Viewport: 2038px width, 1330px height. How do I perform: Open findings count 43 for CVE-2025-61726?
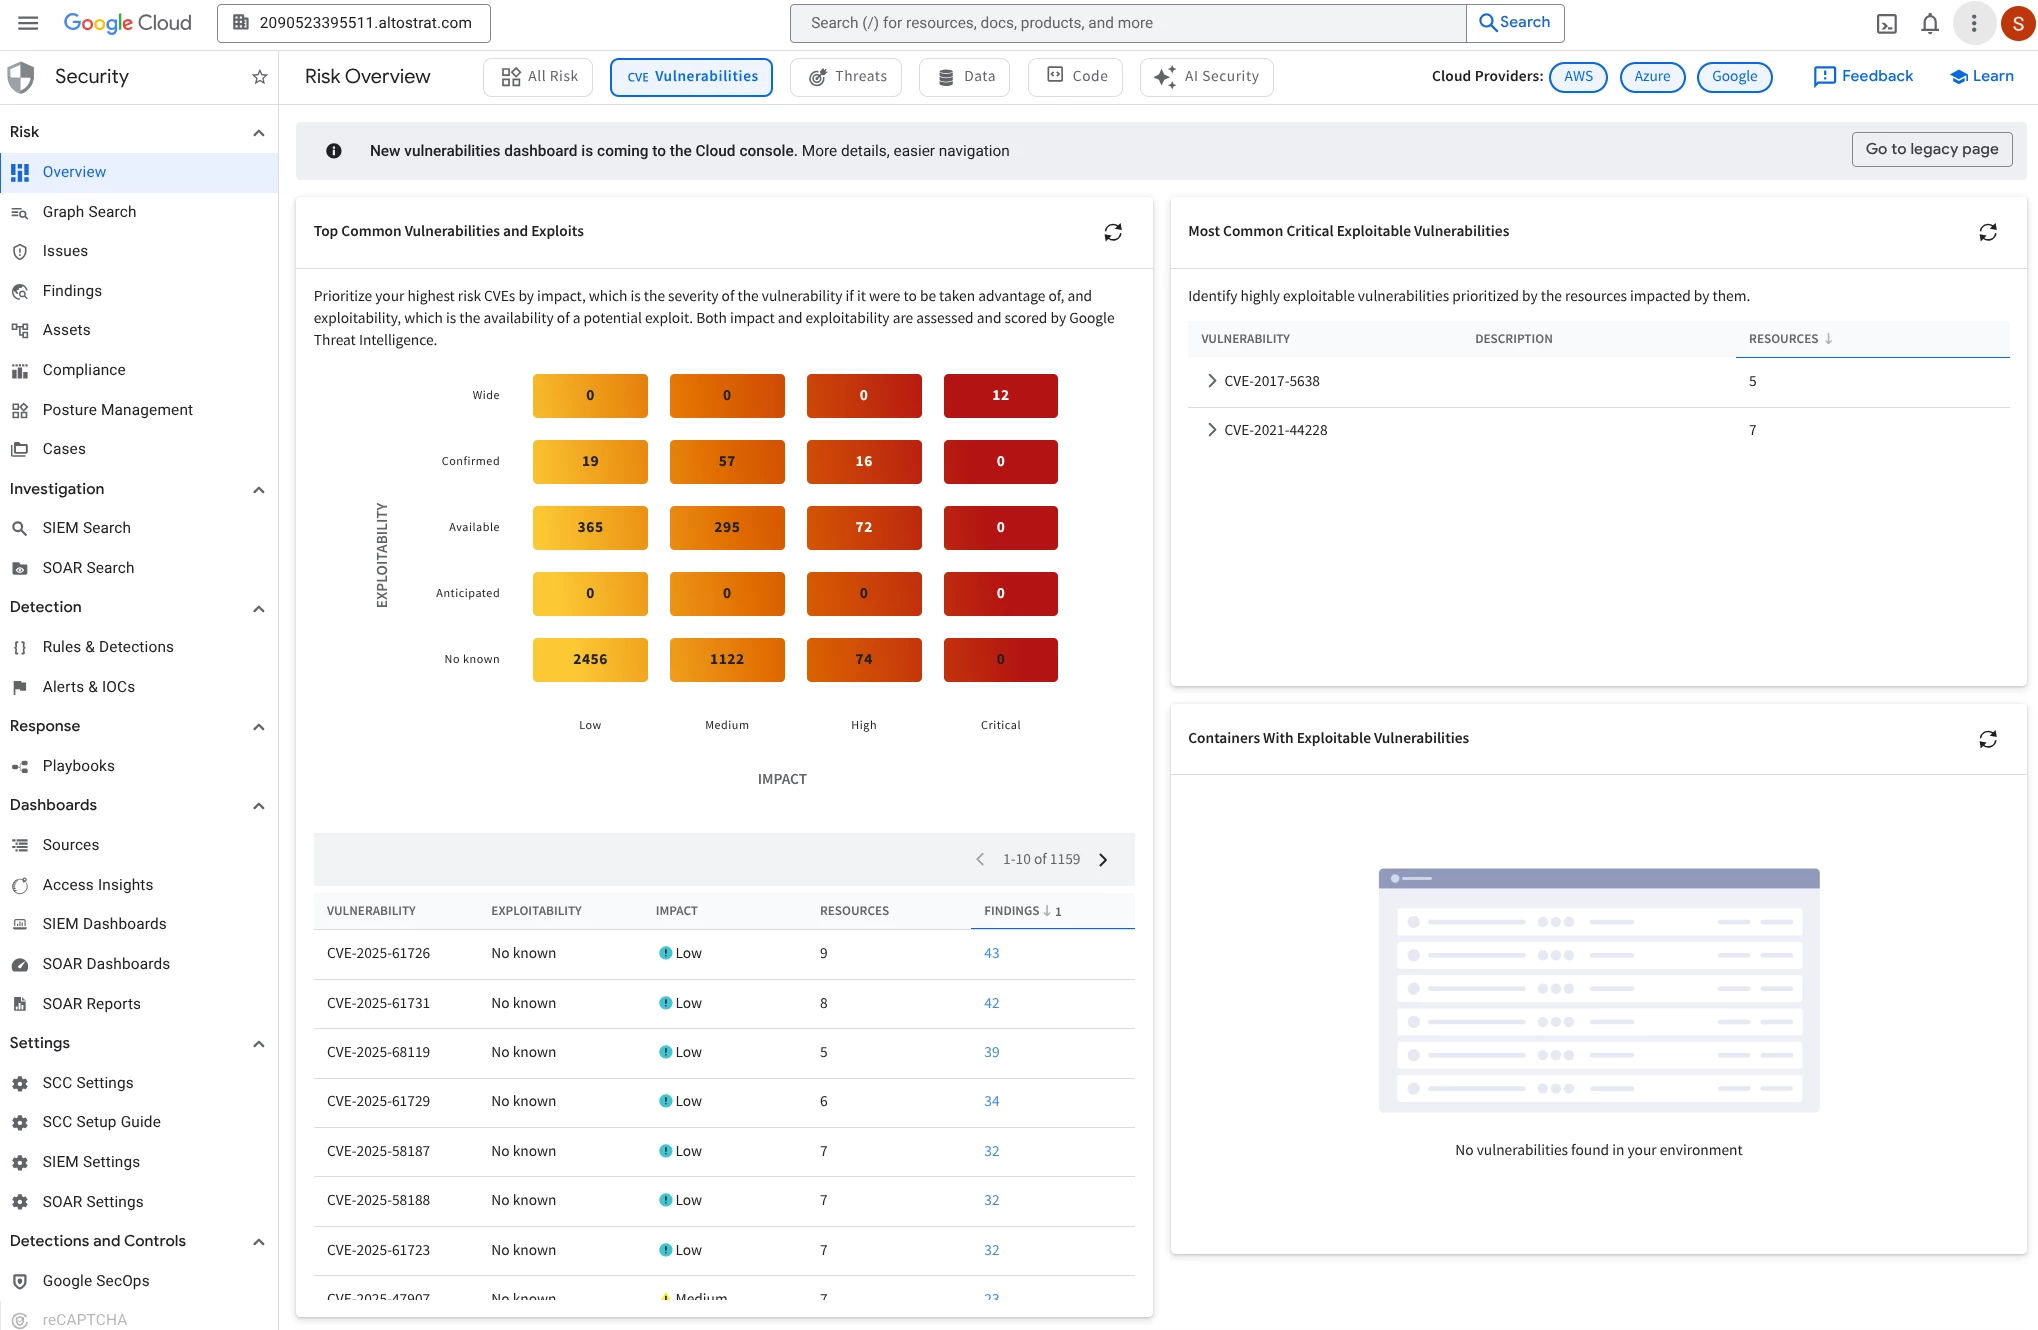click(x=991, y=954)
